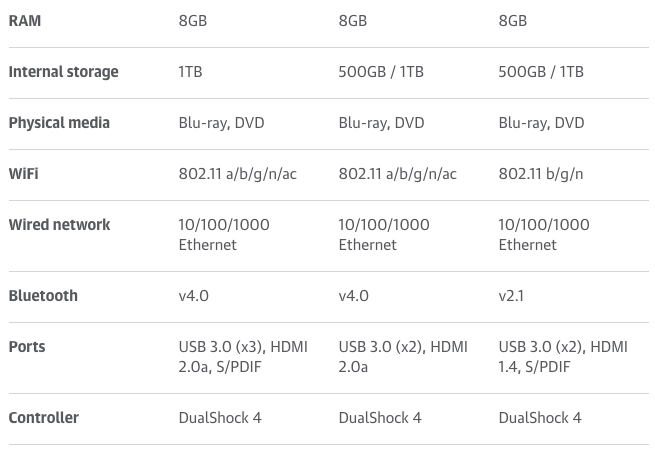Select the last column 8GB RAM value

[513, 21]
